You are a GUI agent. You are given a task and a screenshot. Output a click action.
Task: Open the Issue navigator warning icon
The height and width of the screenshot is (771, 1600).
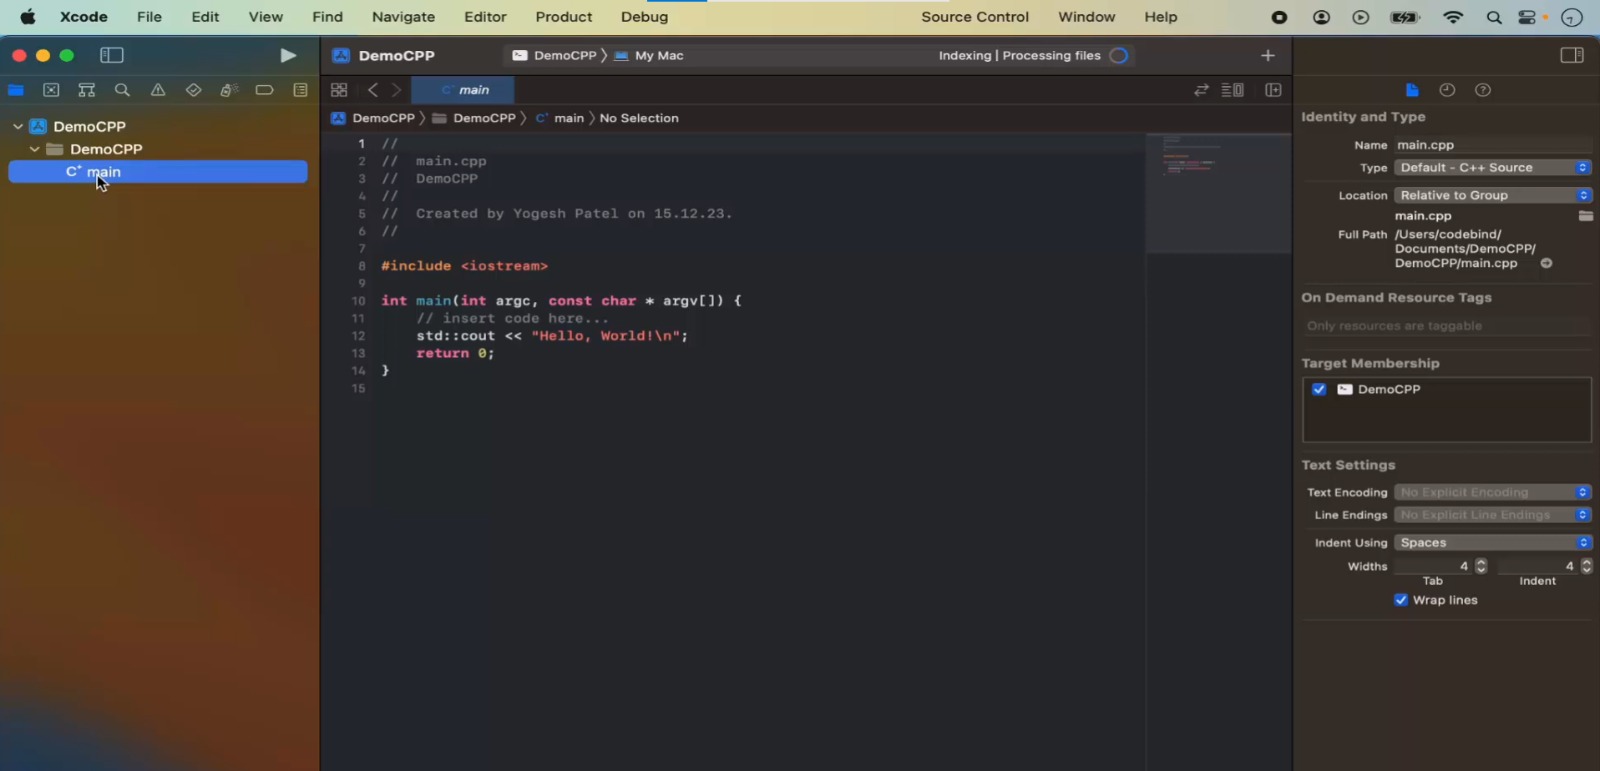pos(158,90)
